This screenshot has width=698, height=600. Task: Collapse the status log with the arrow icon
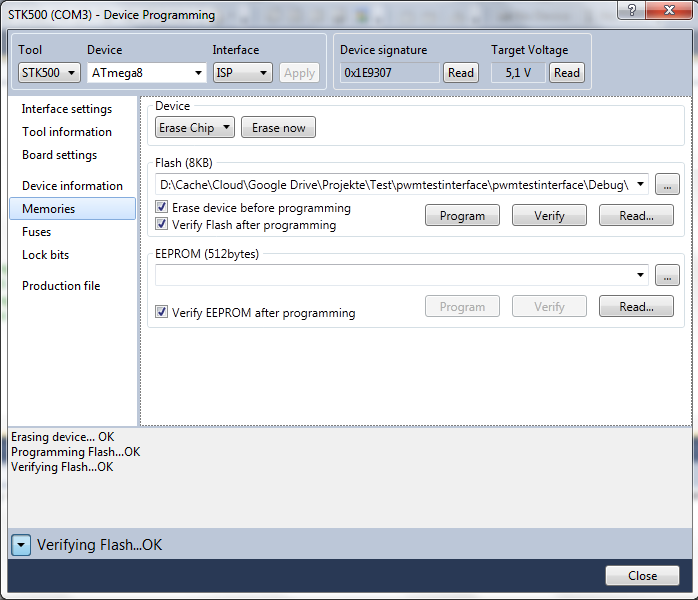tap(21, 545)
